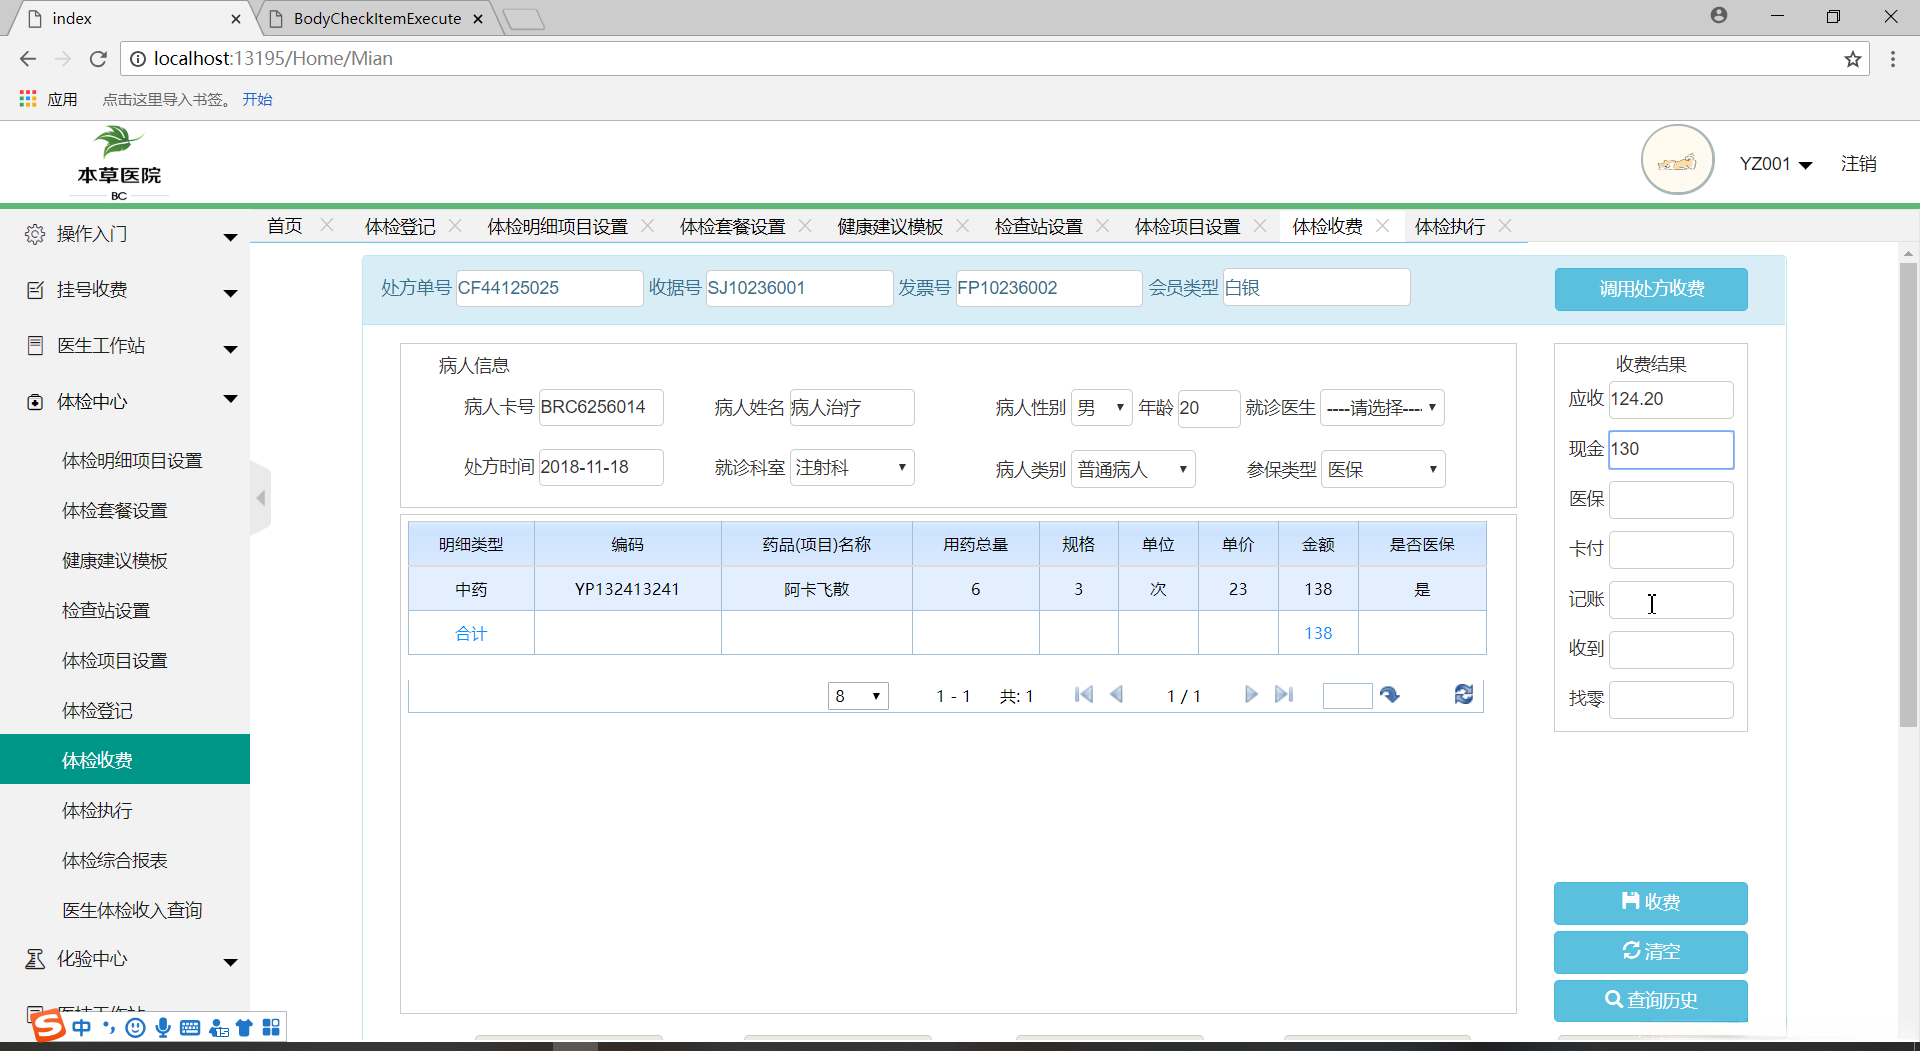Go to the first page of results
This screenshot has height=1051, width=1920.
1083,695
